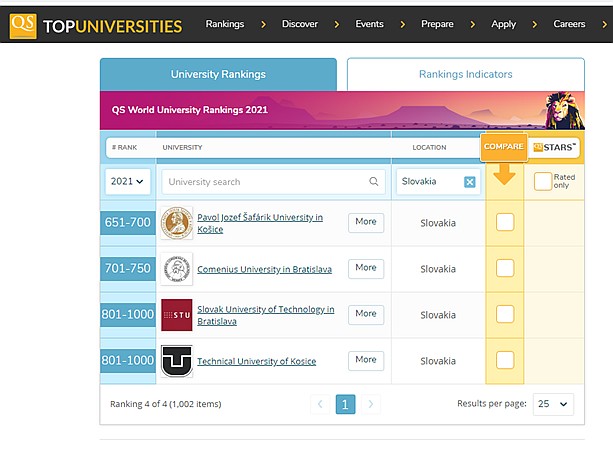This screenshot has width=613, height=462.
Task: Expand the Discover menu chevron
Action: (x=337, y=25)
